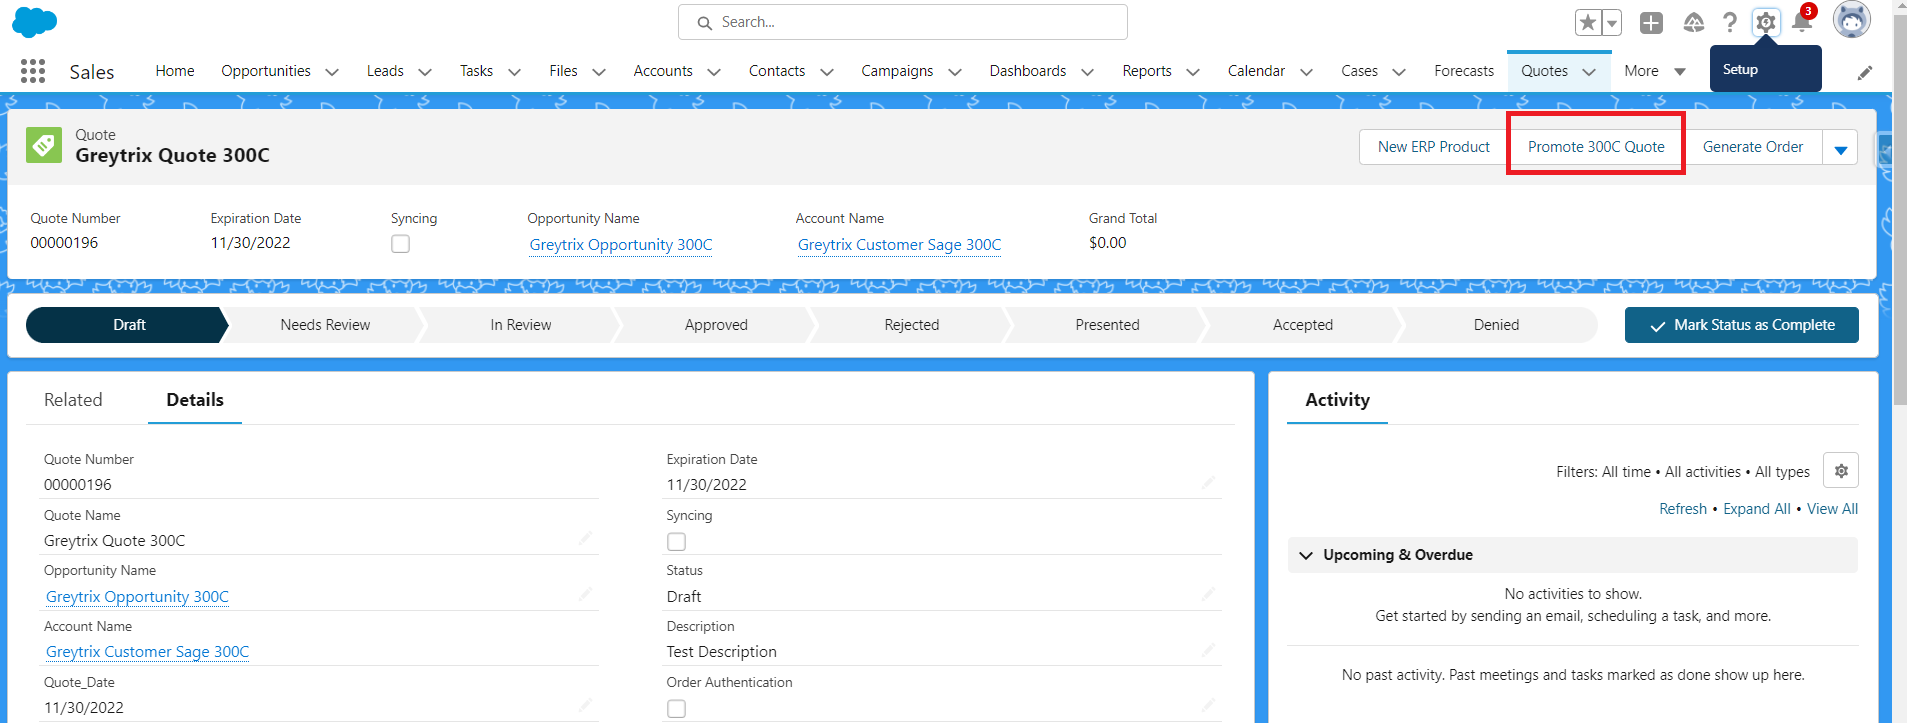This screenshot has height=723, width=1907.
Task: Open the More navigation dropdown
Action: point(1655,71)
